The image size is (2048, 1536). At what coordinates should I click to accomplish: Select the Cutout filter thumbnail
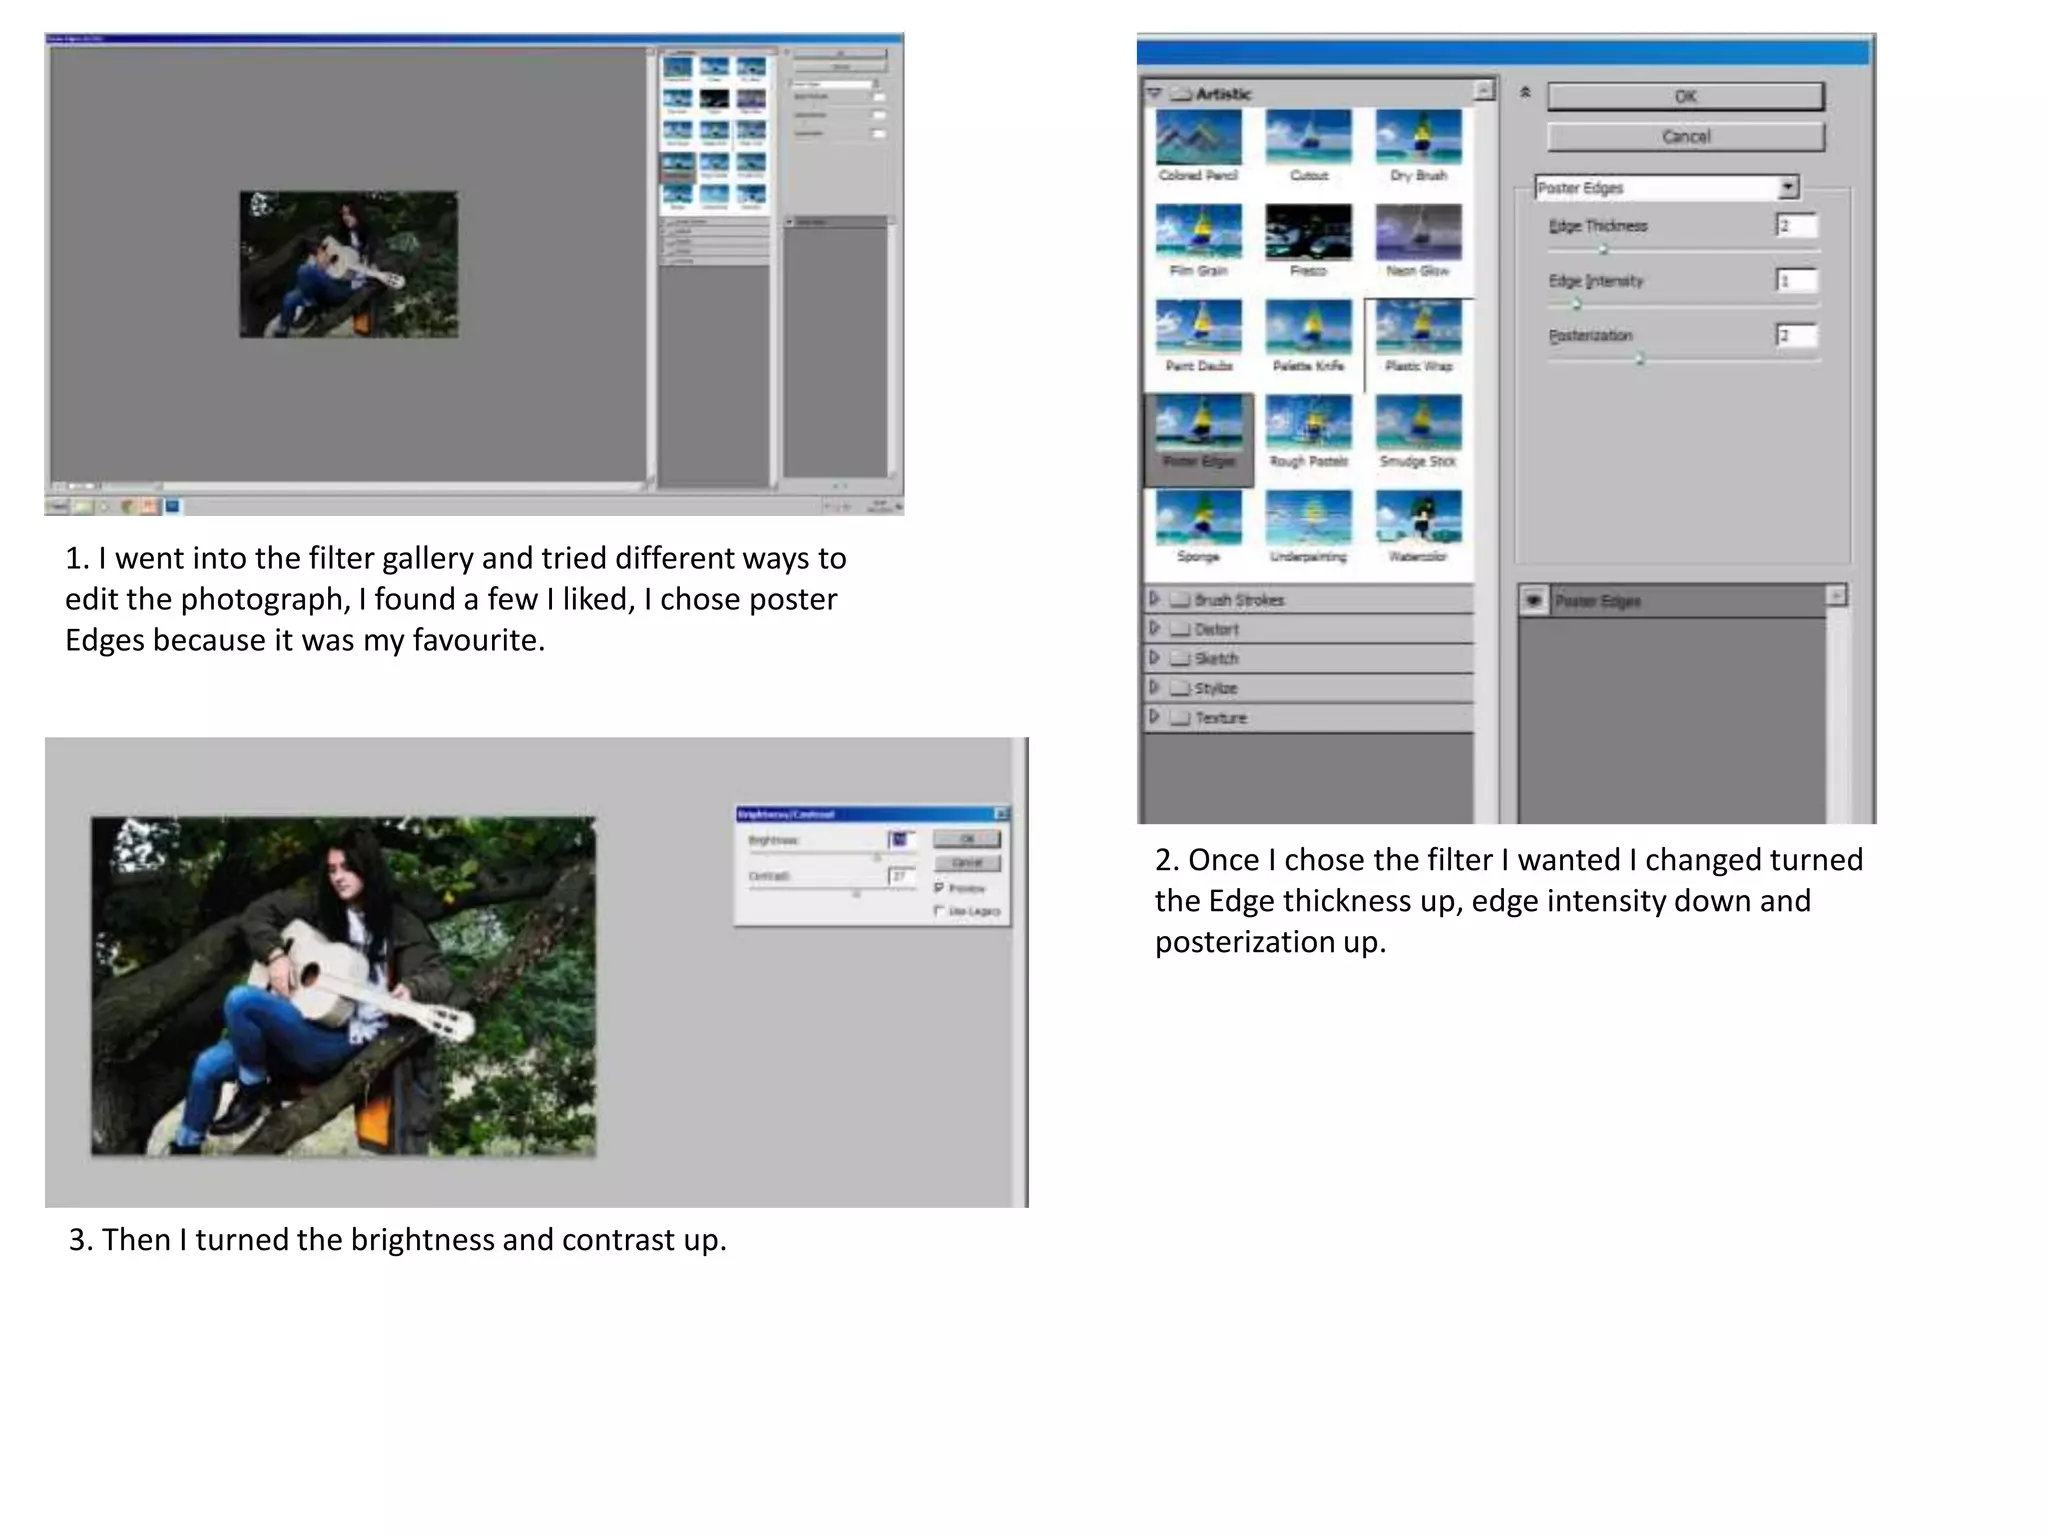(x=1308, y=138)
